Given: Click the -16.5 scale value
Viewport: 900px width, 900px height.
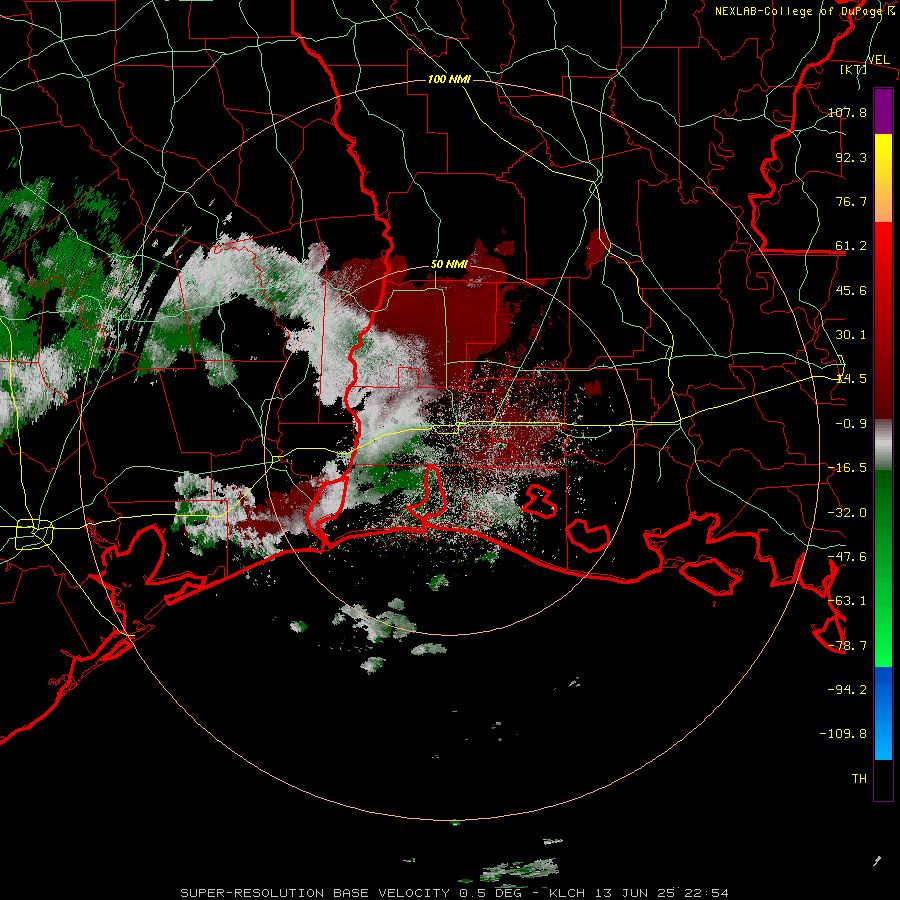Looking at the screenshot, I should pos(847,468).
